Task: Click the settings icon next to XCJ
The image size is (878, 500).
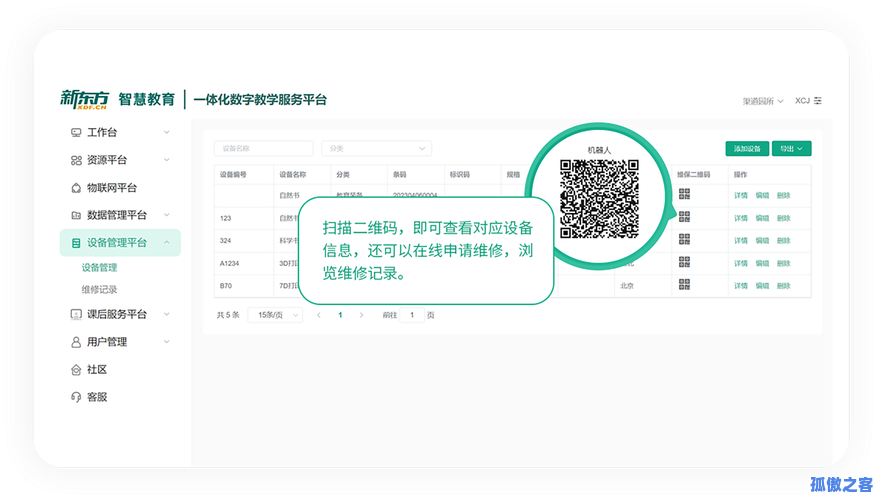Action: [818, 101]
